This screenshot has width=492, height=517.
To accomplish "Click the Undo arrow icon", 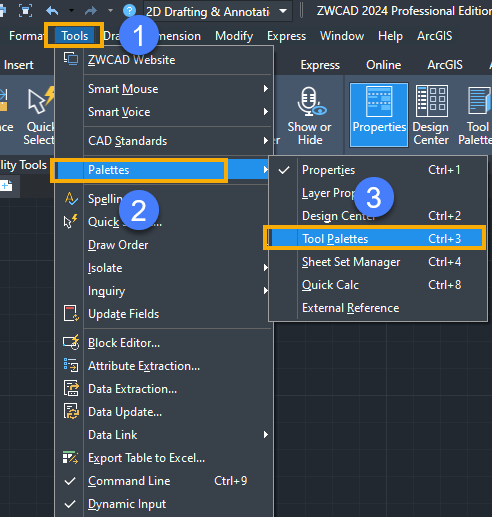I will click(x=52, y=11).
